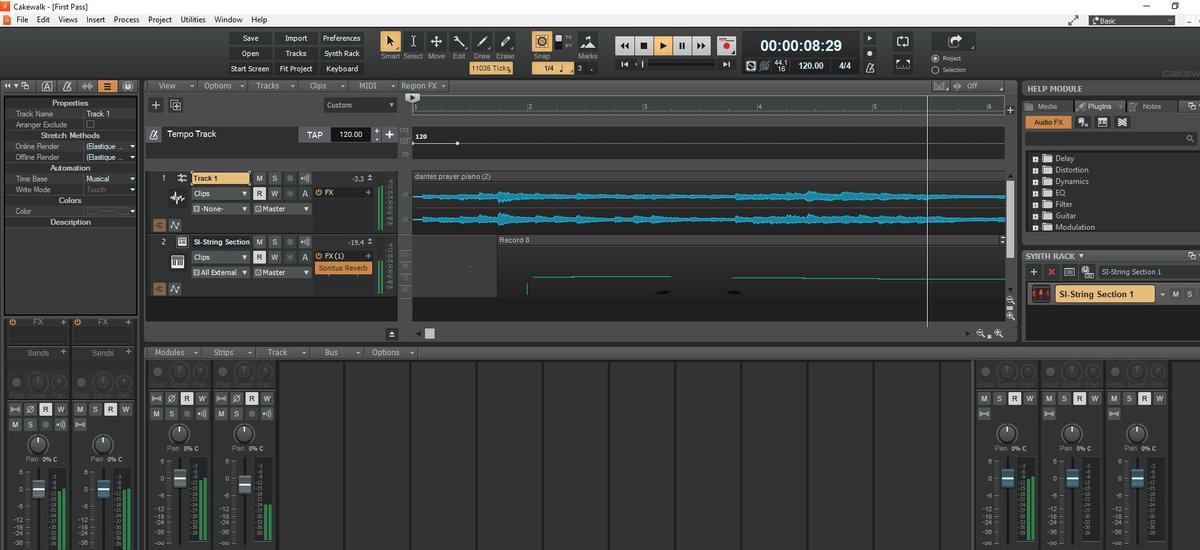Image resolution: width=1200 pixels, height=550 pixels.
Task: Switch to the Media browser tab
Action: (x=1047, y=106)
